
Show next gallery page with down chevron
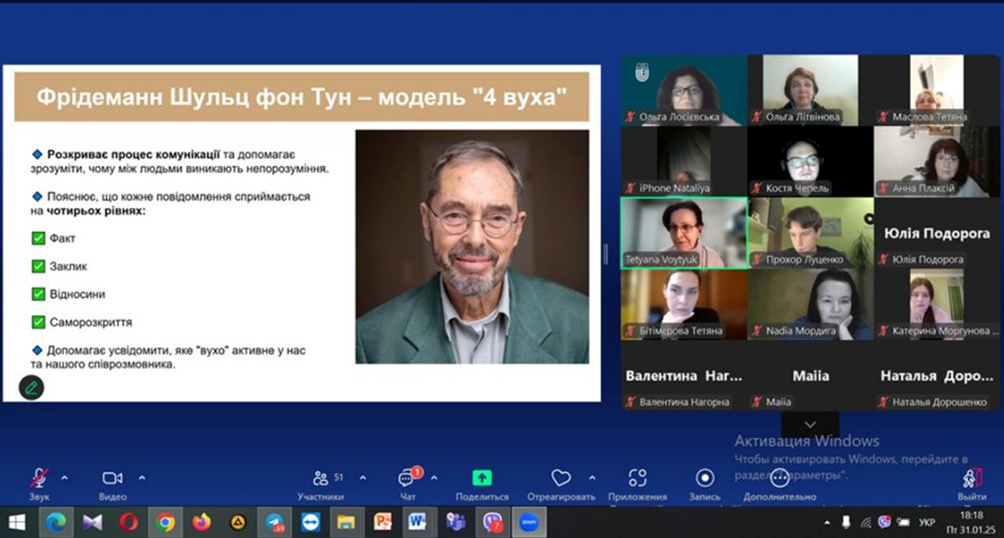coord(810,425)
